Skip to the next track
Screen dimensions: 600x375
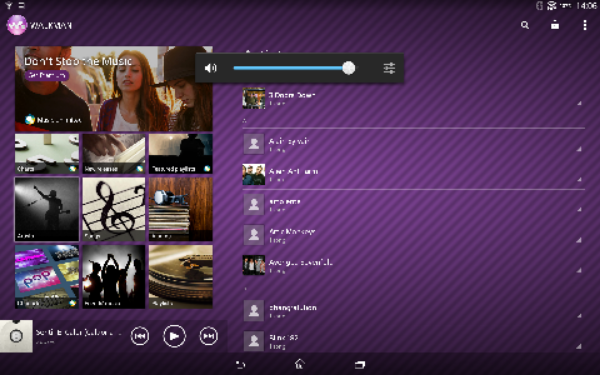click(209, 336)
